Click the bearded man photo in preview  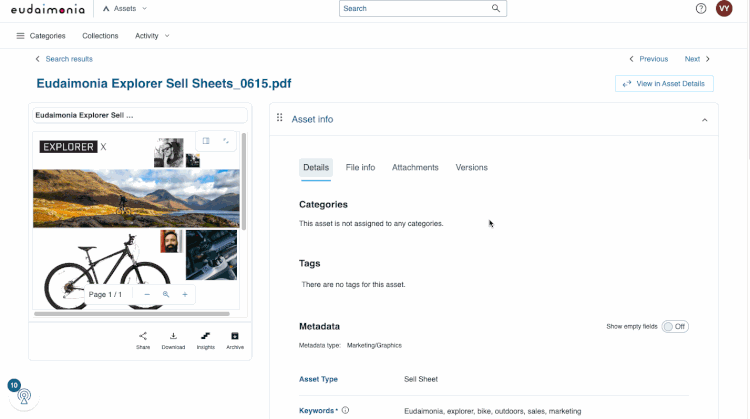tap(171, 242)
